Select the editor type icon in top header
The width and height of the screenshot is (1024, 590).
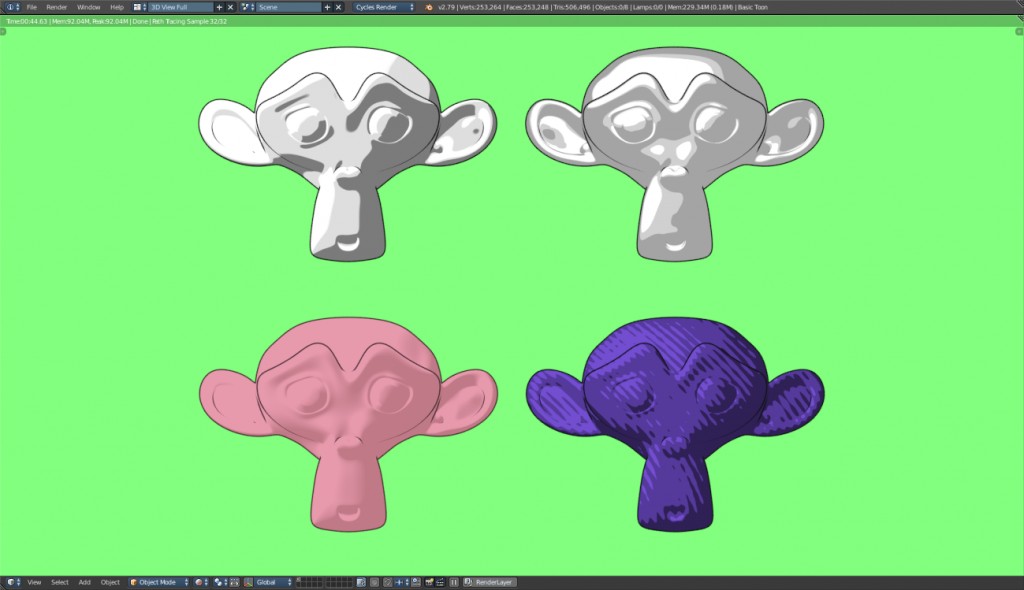[x=137, y=6]
